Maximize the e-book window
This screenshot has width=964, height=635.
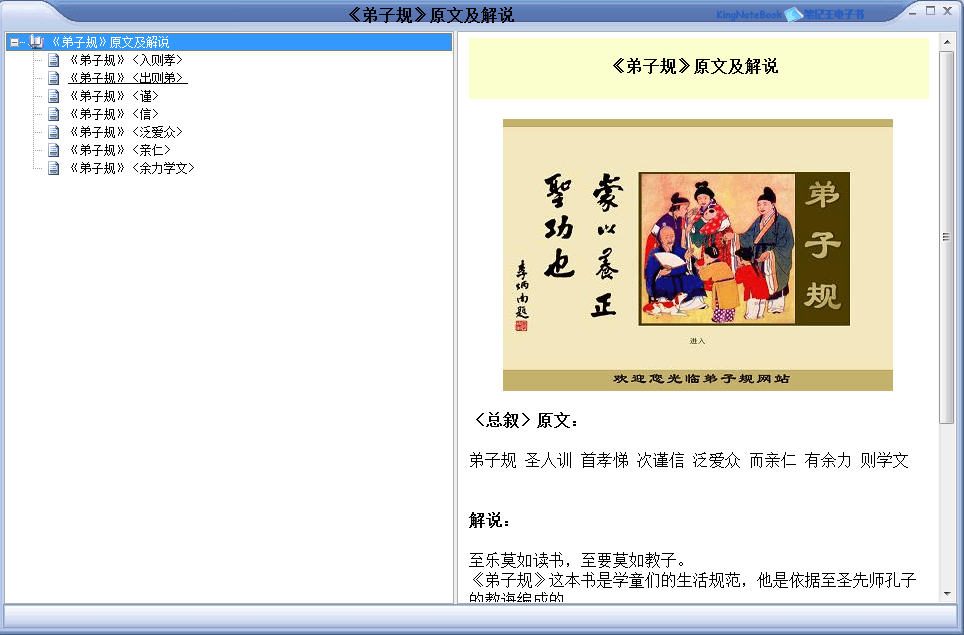[930, 11]
